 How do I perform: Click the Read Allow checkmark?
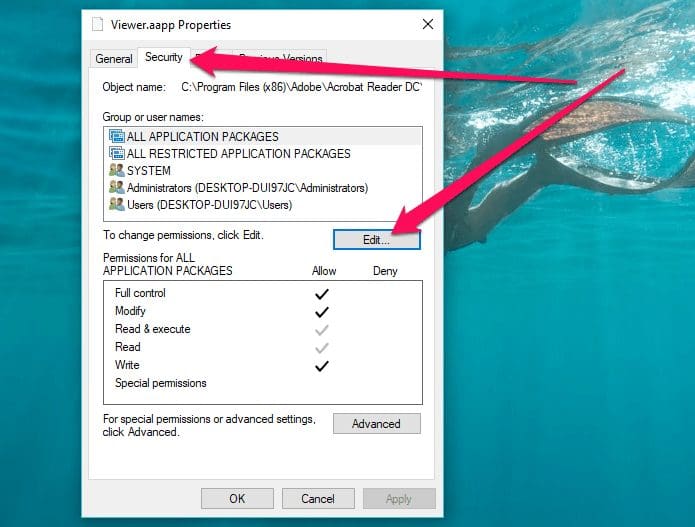pos(322,347)
